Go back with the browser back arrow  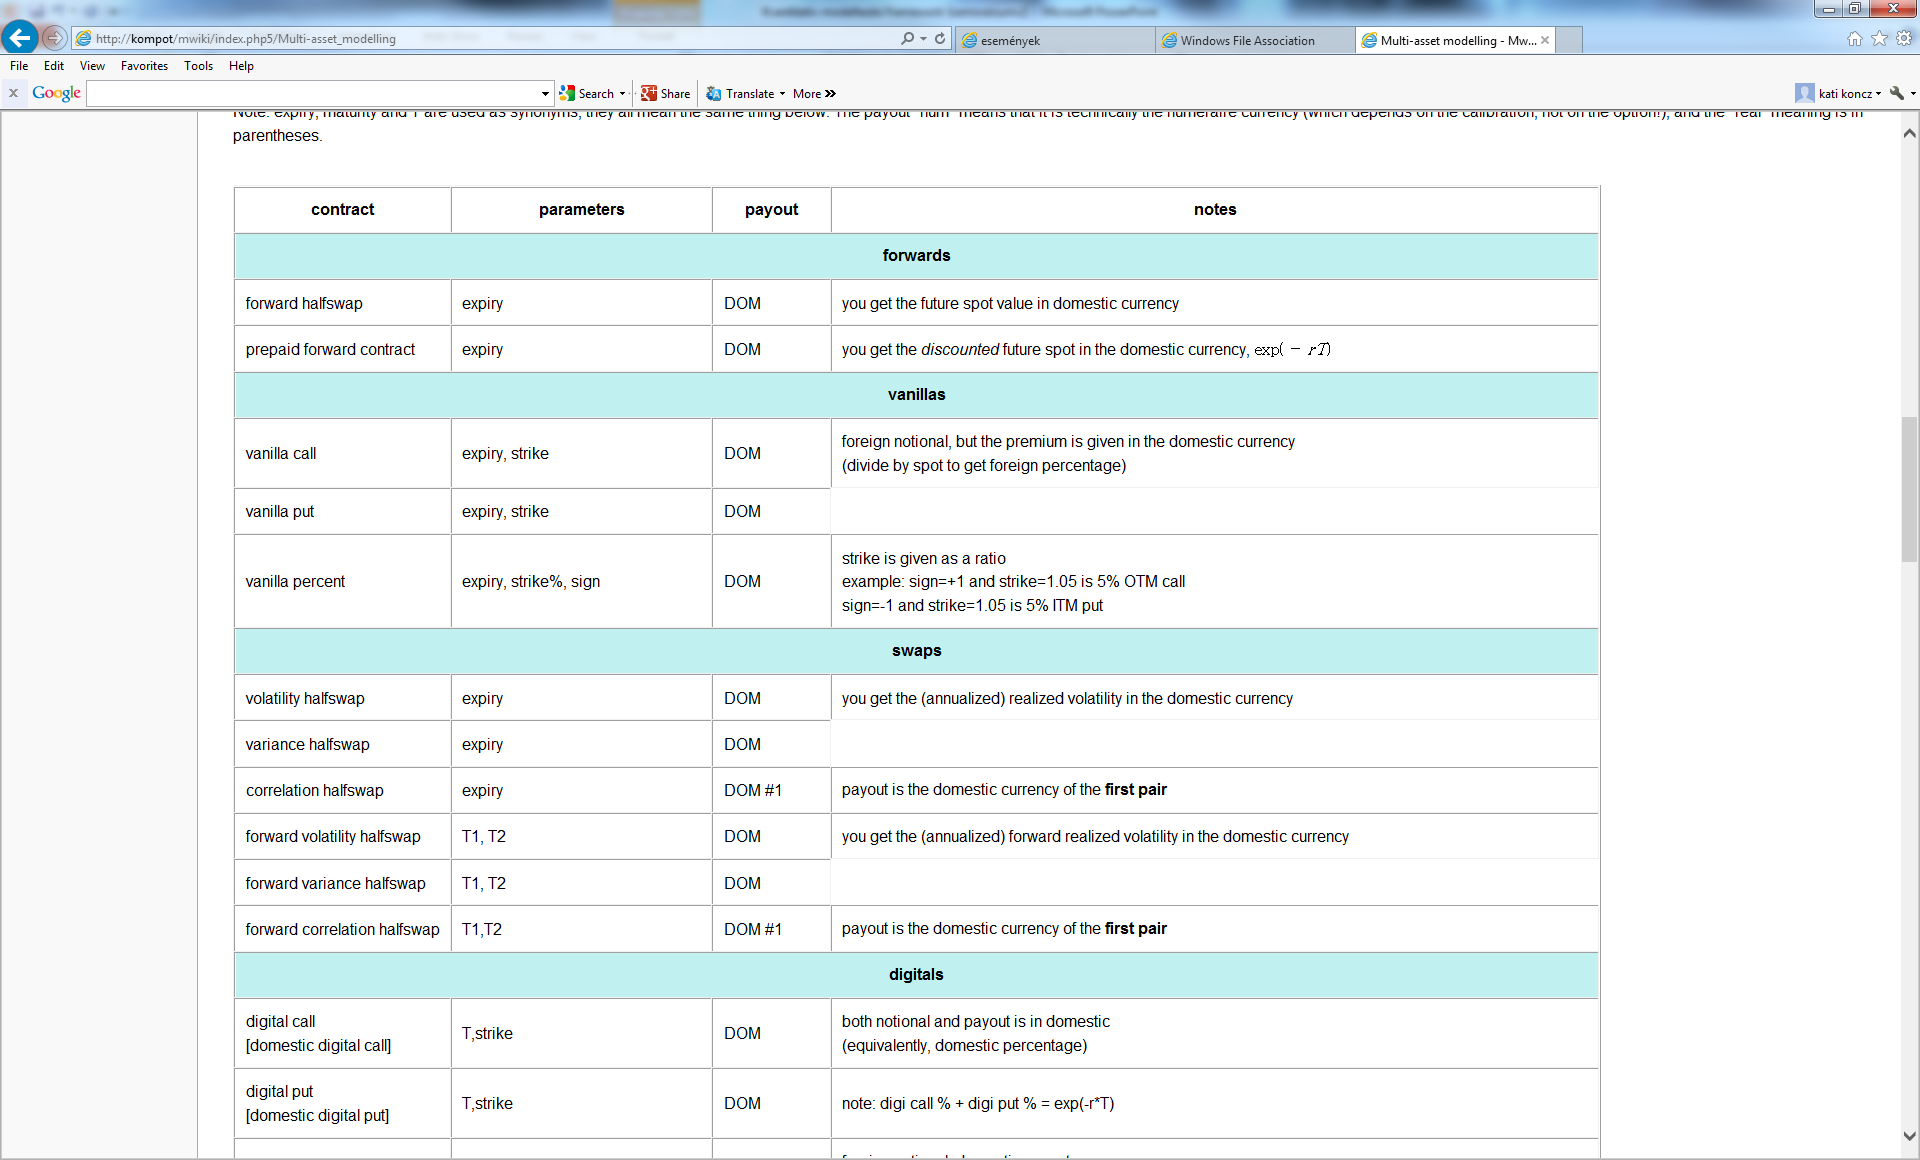[20, 38]
